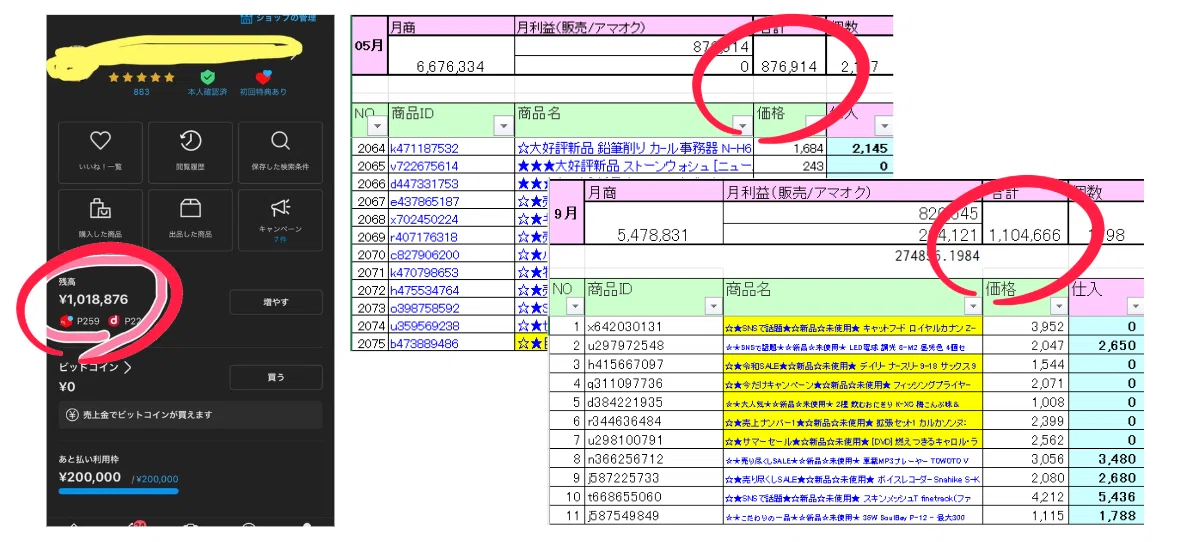Open the 仕入 filter dropdown in 05月 sheet
The image size is (1185, 542).
pyautogui.click(x=883, y=125)
